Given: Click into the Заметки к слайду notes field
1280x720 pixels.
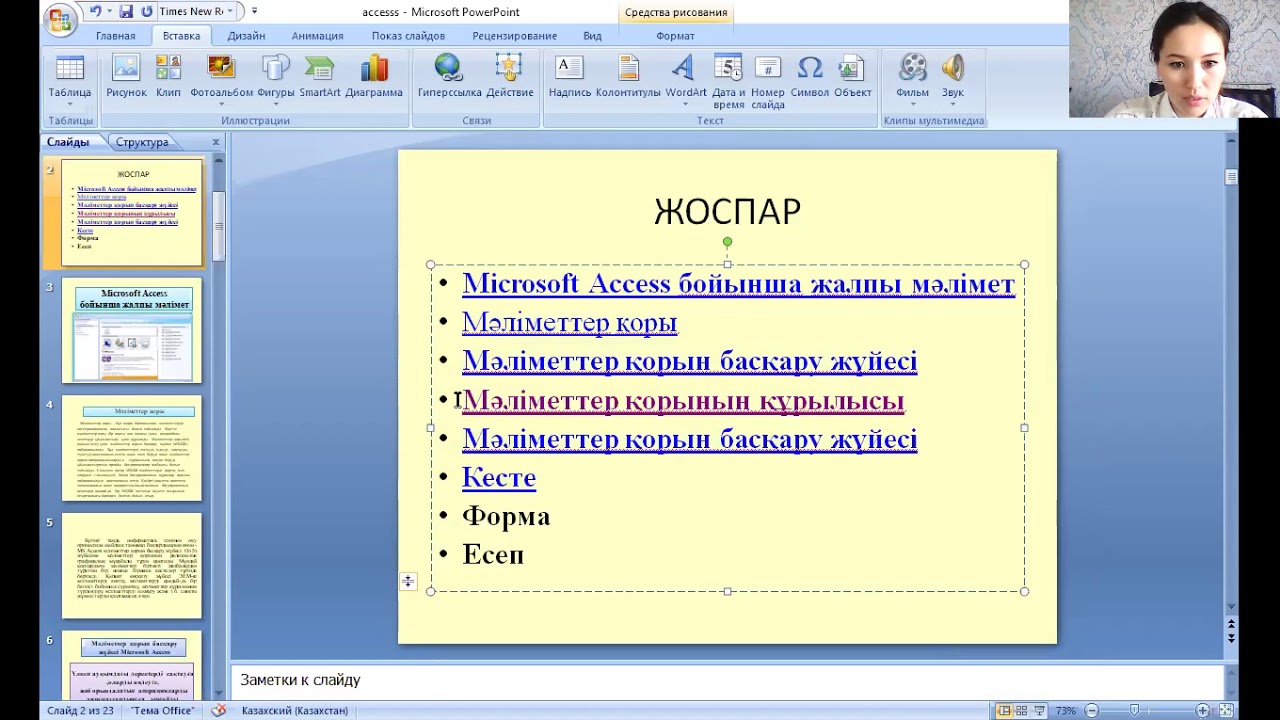Looking at the screenshot, I should [x=727, y=680].
